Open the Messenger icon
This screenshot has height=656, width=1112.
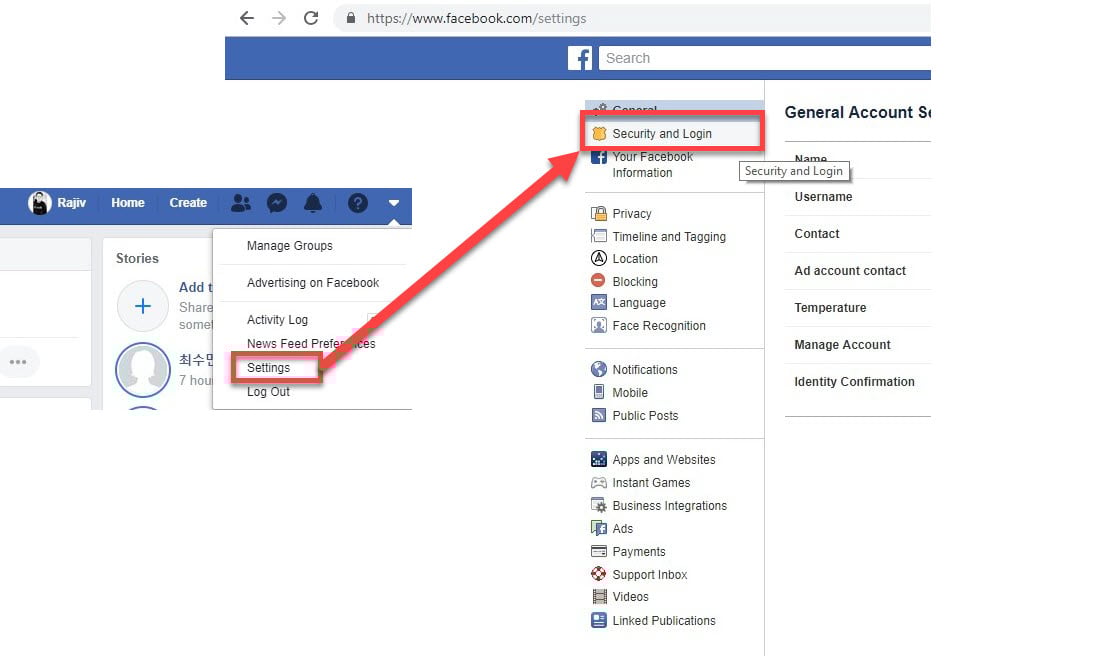(x=277, y=203)
